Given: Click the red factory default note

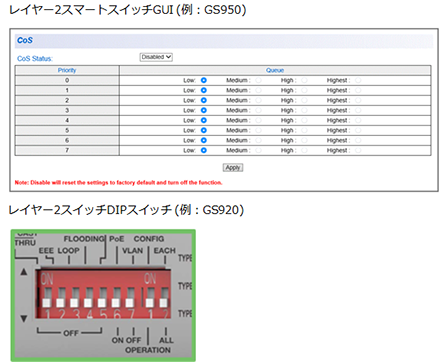Looking at the screenshot, I should (x=119, y=183).
